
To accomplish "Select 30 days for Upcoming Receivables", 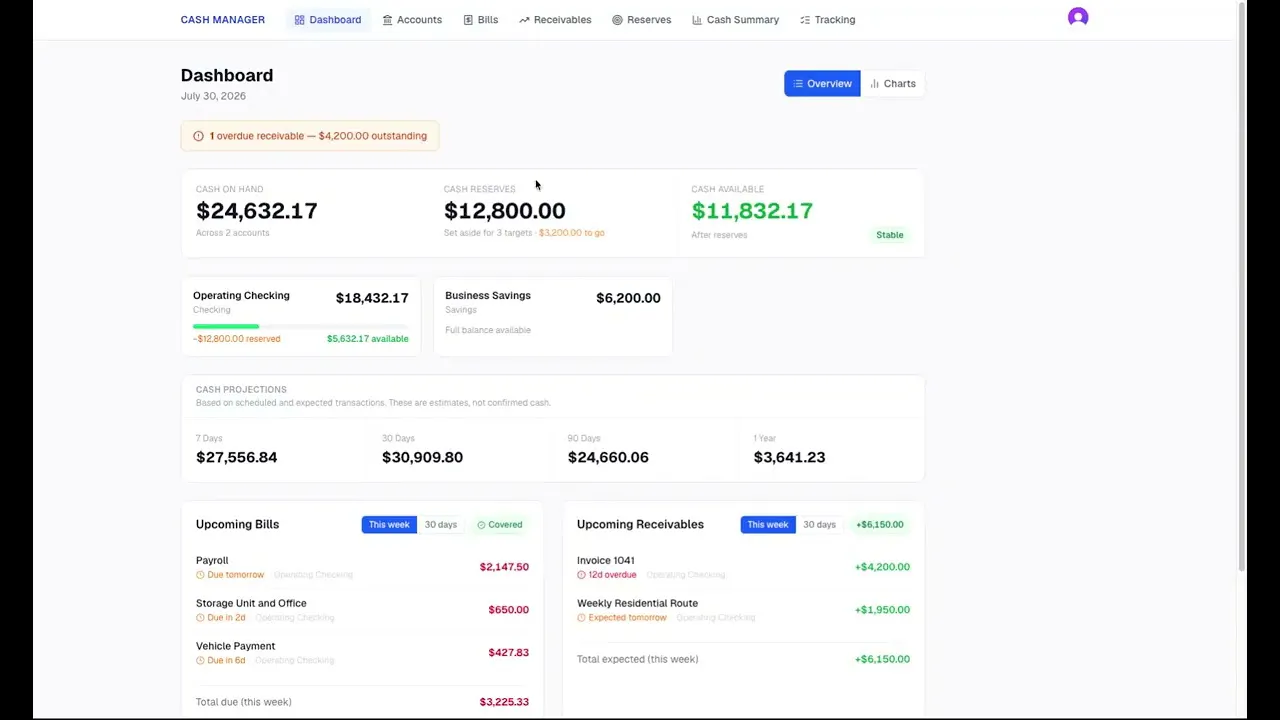I will 819,525.
